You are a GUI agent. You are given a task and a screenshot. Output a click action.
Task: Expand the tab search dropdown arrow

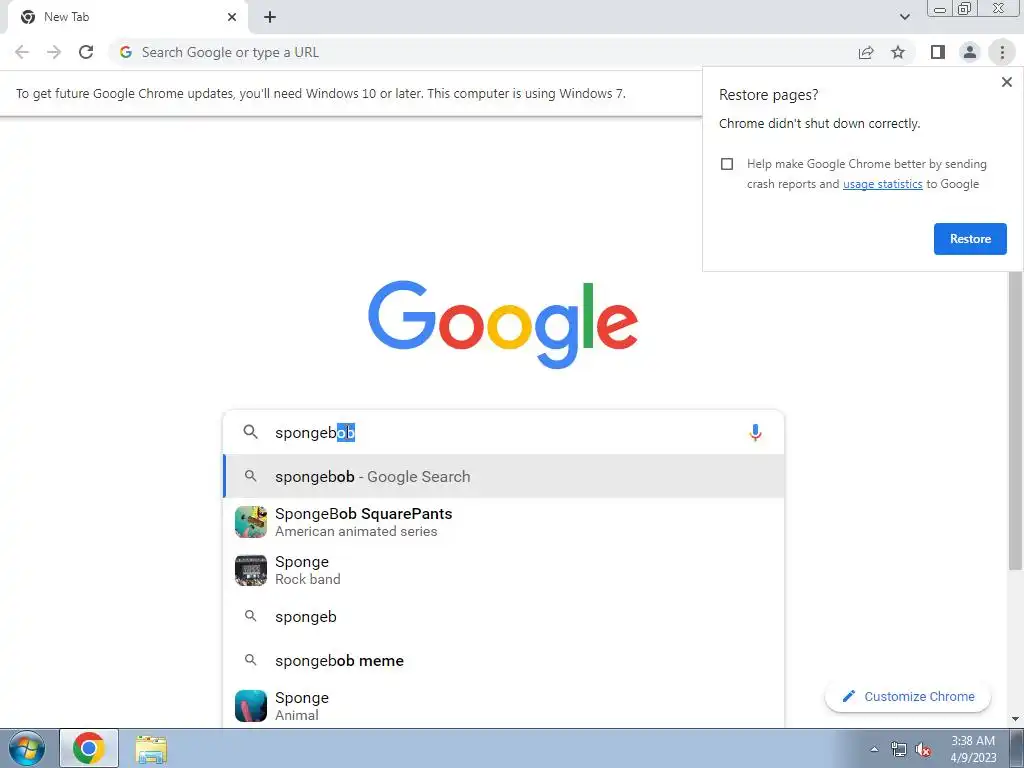[x=904, y=17]
